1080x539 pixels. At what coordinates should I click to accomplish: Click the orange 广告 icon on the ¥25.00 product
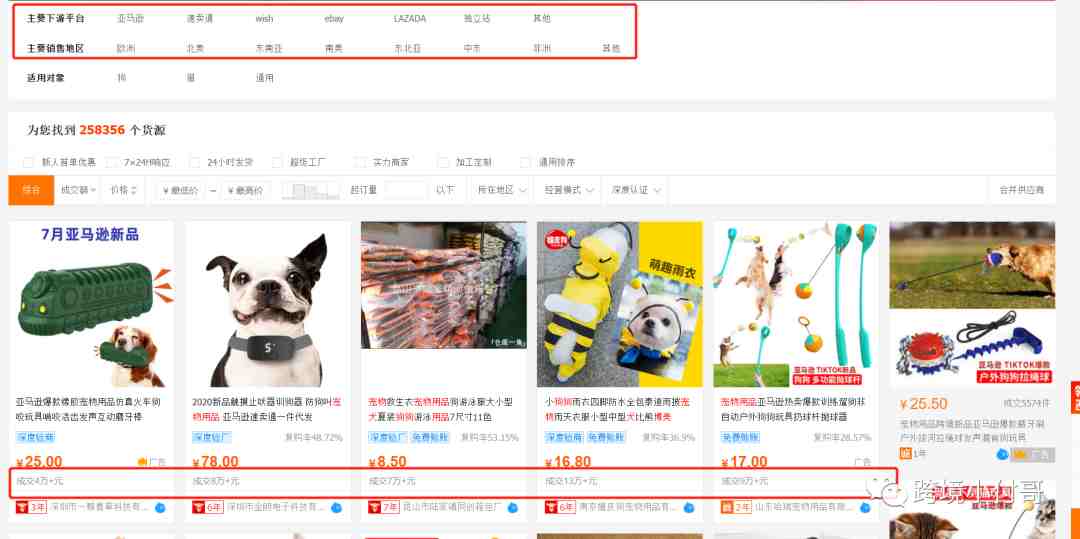point(143,462)
